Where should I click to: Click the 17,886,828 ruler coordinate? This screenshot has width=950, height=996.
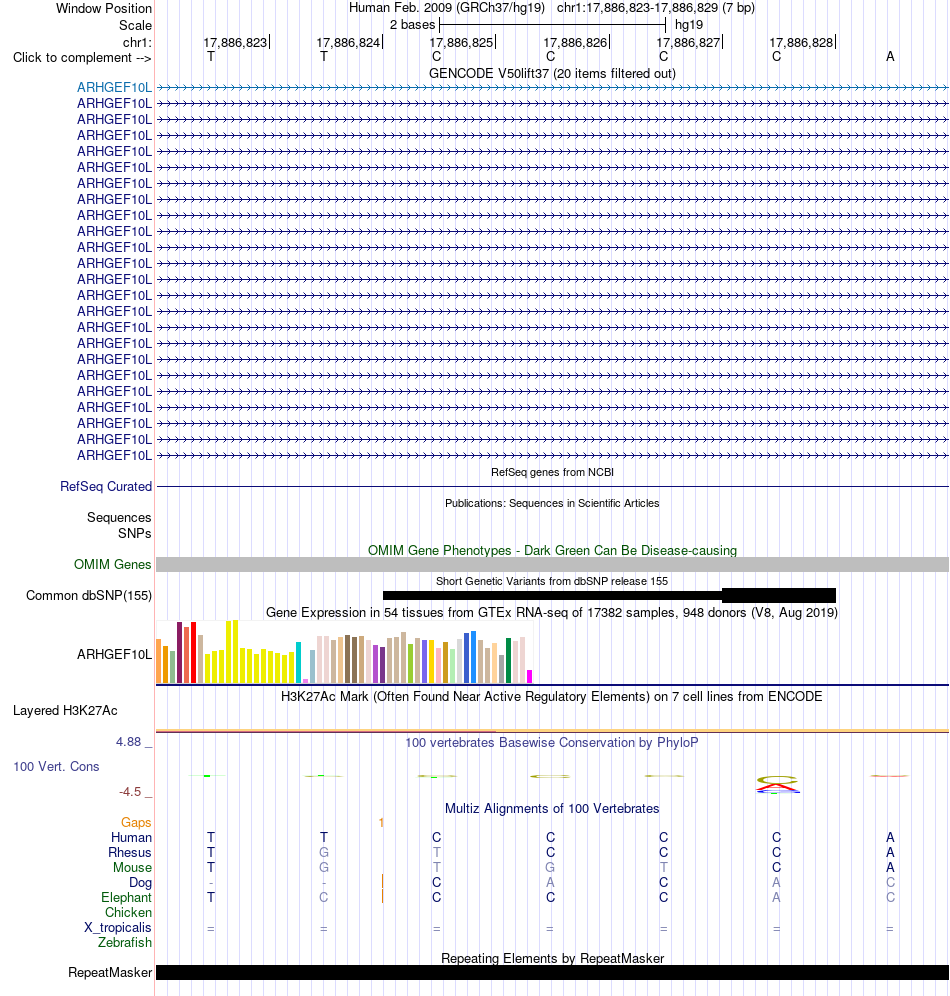pos(801,43)
